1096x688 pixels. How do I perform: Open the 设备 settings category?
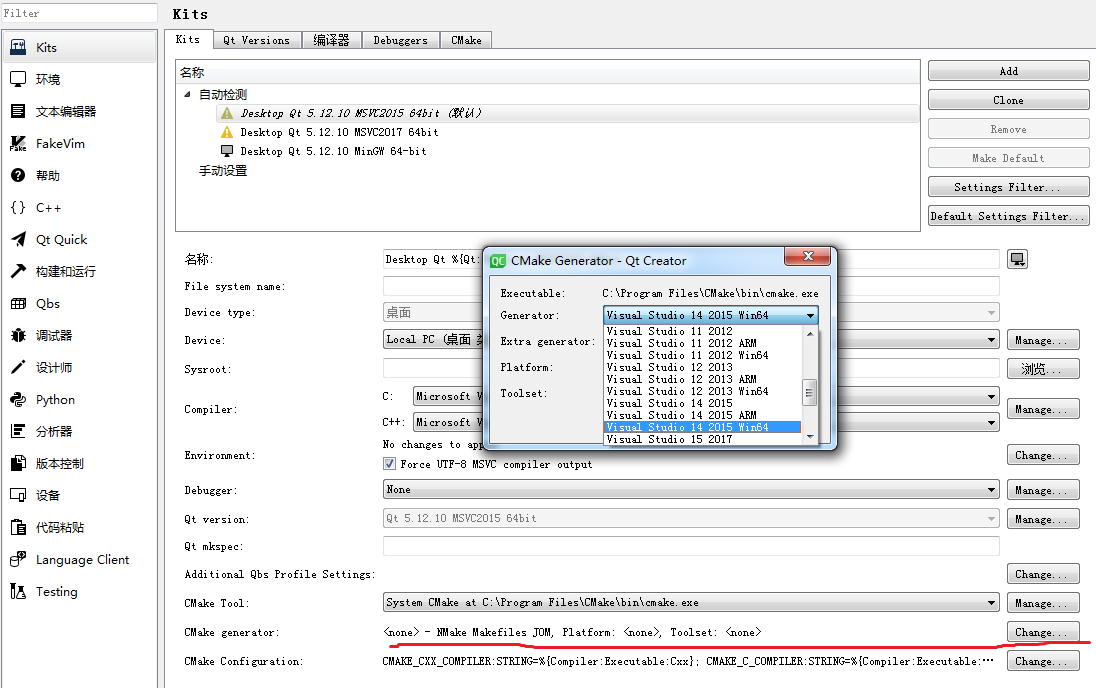79,496
